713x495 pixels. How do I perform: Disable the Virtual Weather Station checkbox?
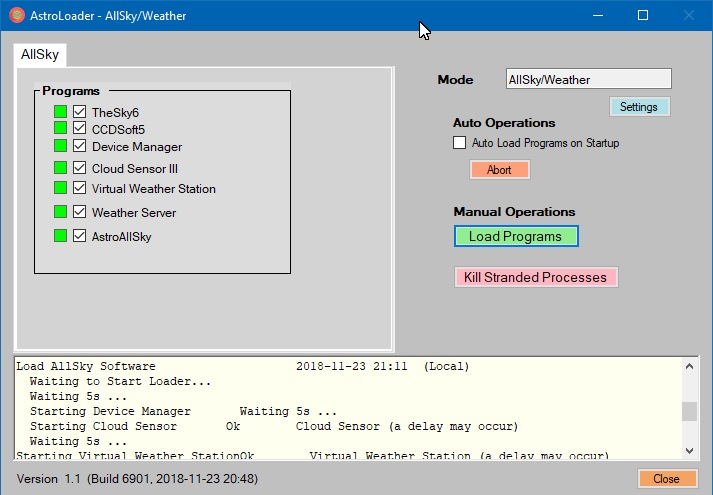click(80, 187)
